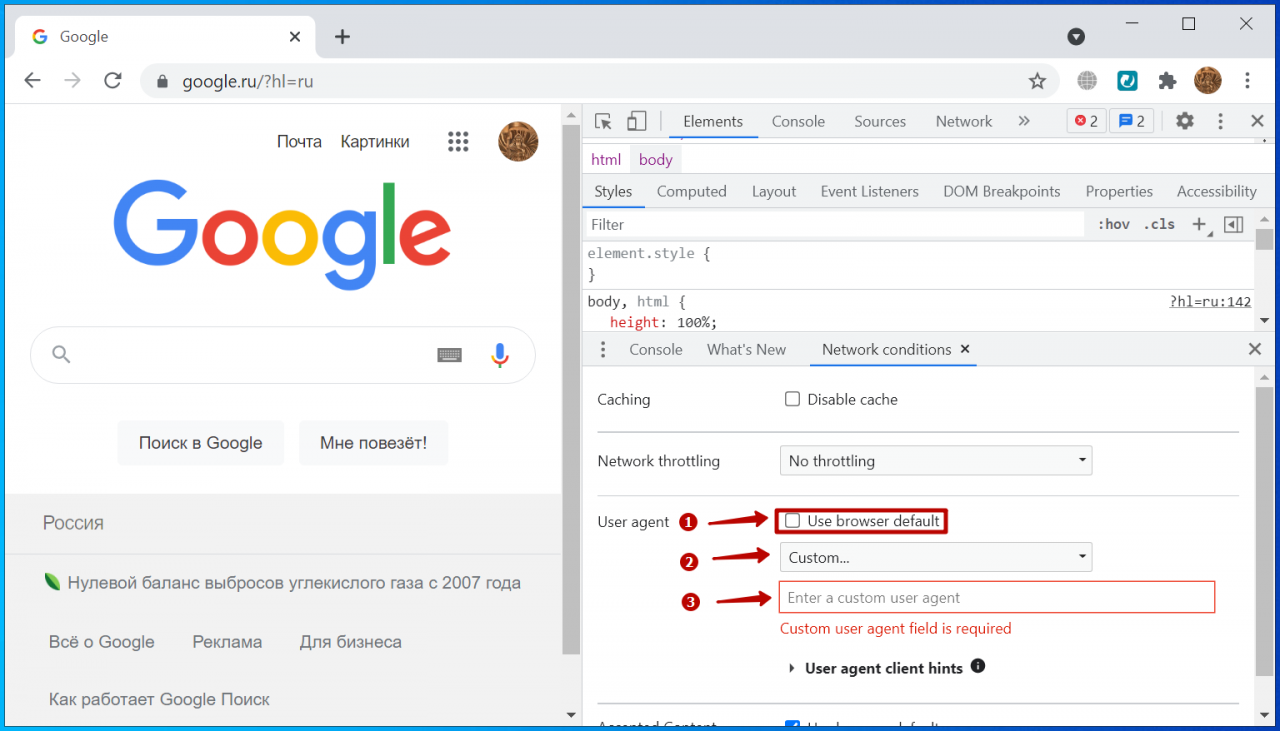This screenshot has width=1280, height=731.
Task: Switch to the Elements tab
Action: (713, 121)
